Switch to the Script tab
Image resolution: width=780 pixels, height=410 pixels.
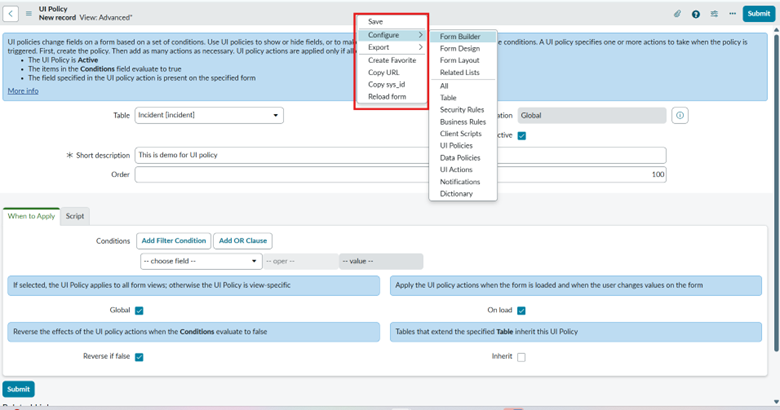tap(75, 216)
